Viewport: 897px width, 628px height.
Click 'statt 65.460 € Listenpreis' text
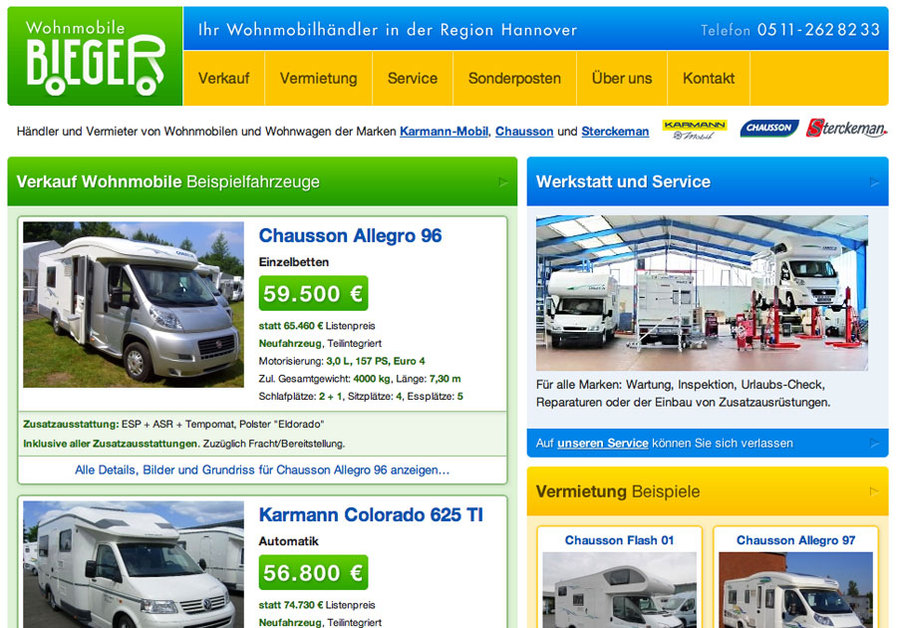[317, 326]
